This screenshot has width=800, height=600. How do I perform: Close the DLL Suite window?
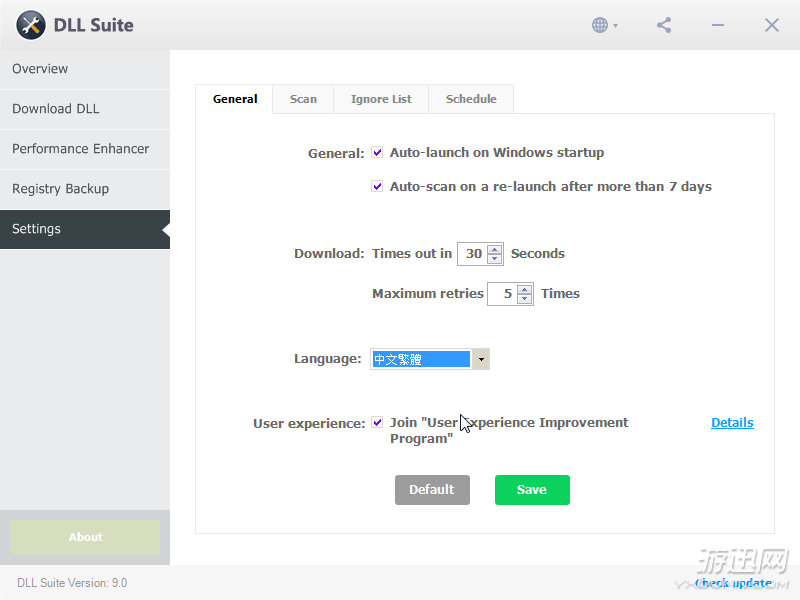(x=771, y=25)
